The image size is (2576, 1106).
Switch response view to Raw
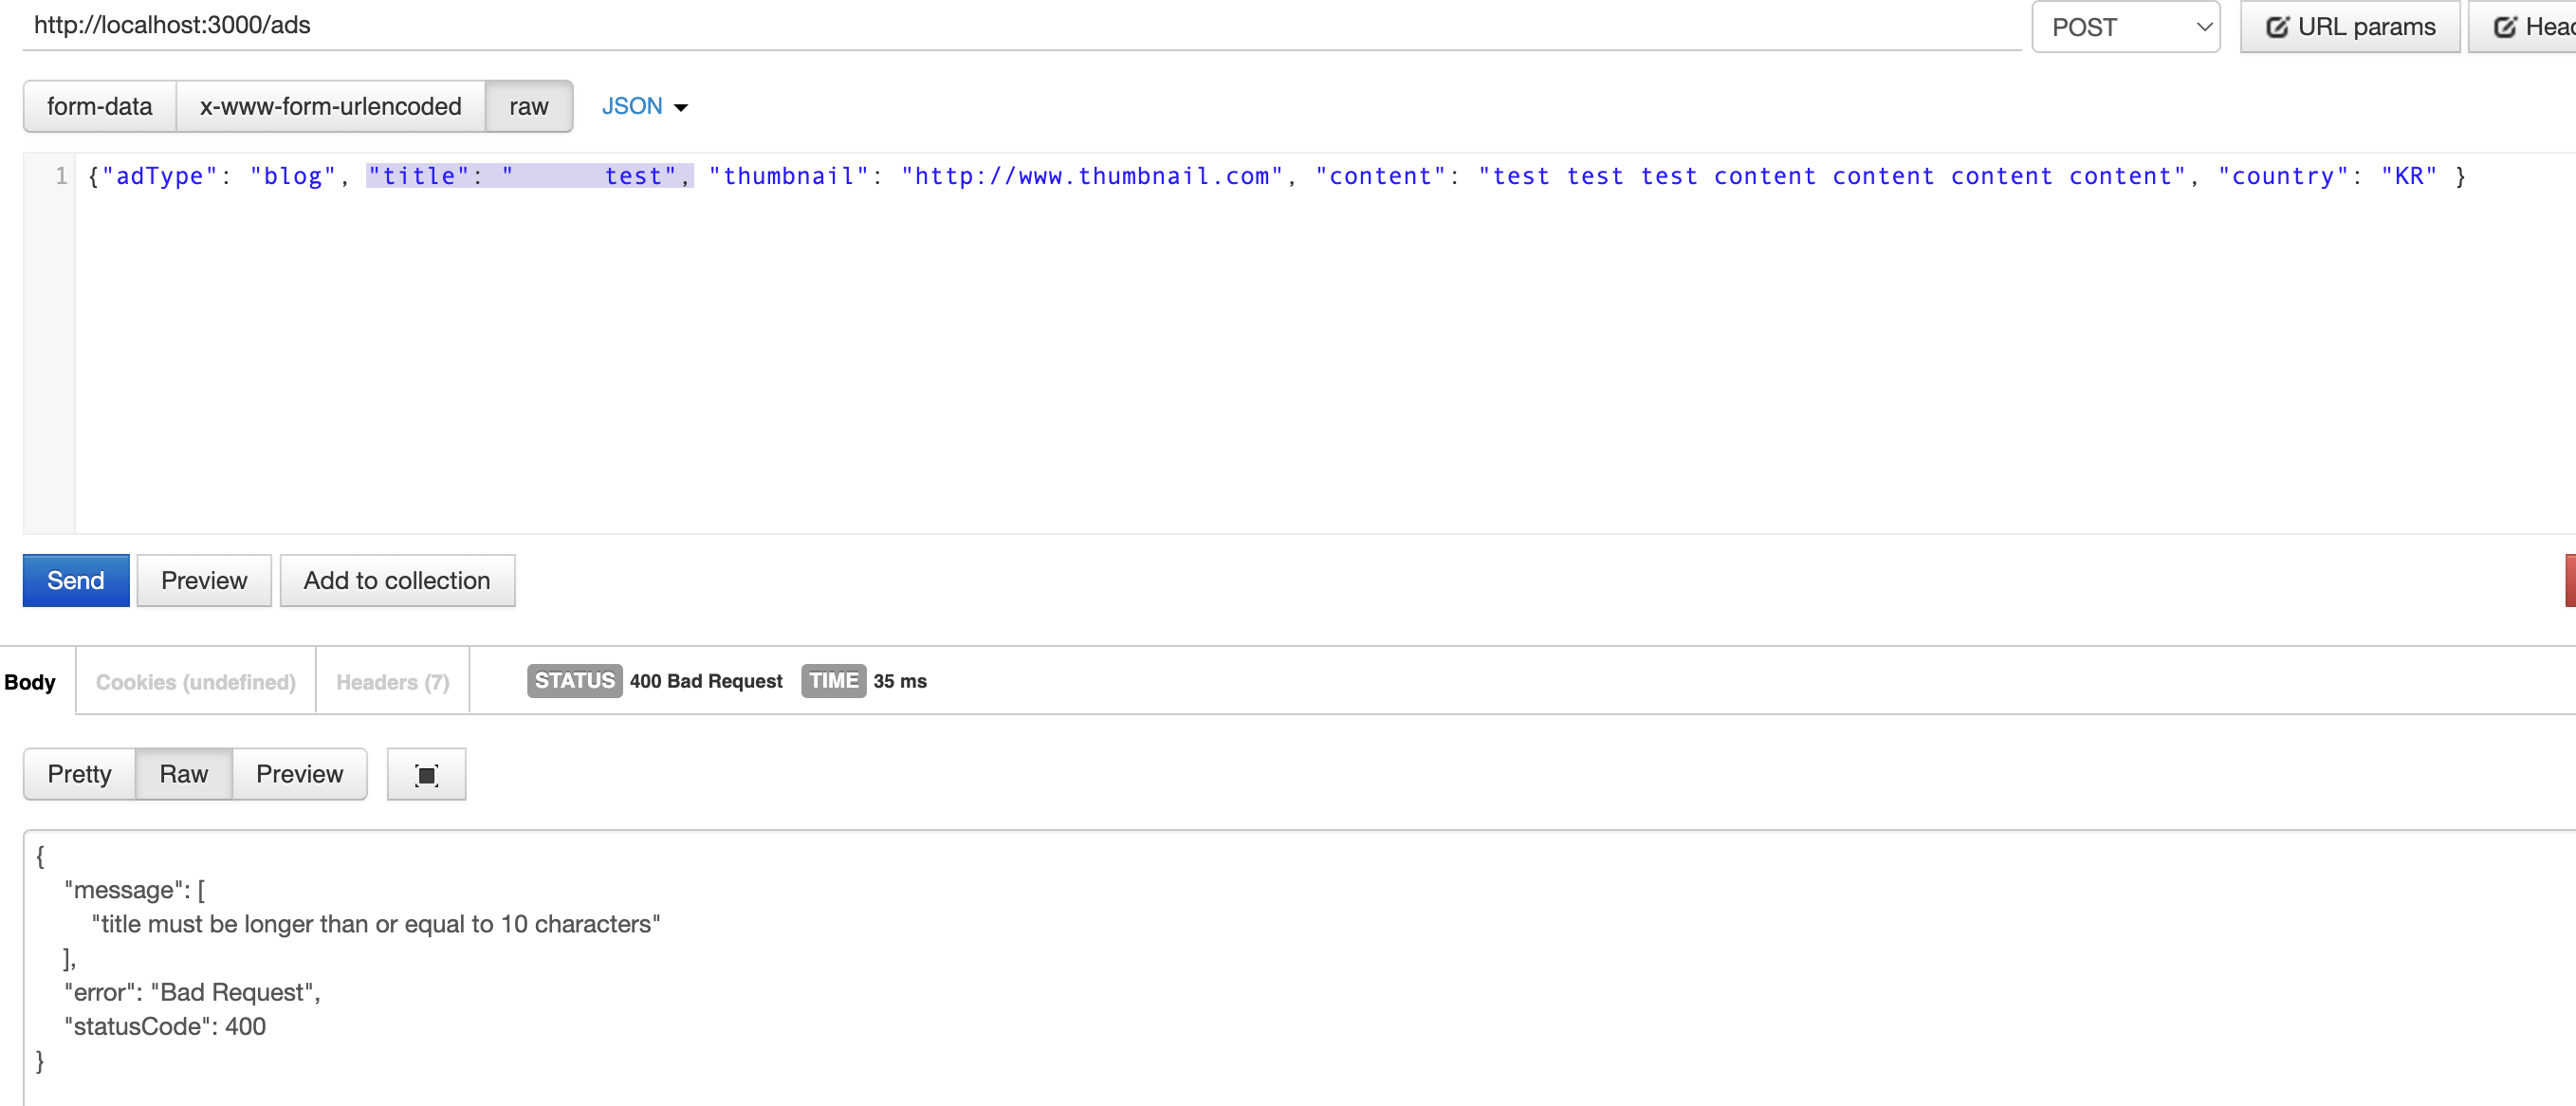coord(183,775)
